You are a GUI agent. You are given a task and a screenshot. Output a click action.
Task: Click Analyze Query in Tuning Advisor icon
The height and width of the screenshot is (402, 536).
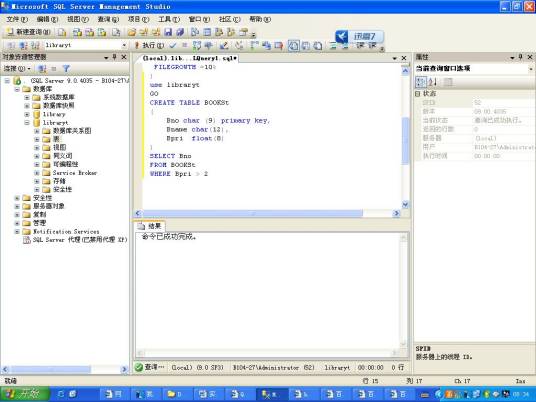tap(208, 45)
